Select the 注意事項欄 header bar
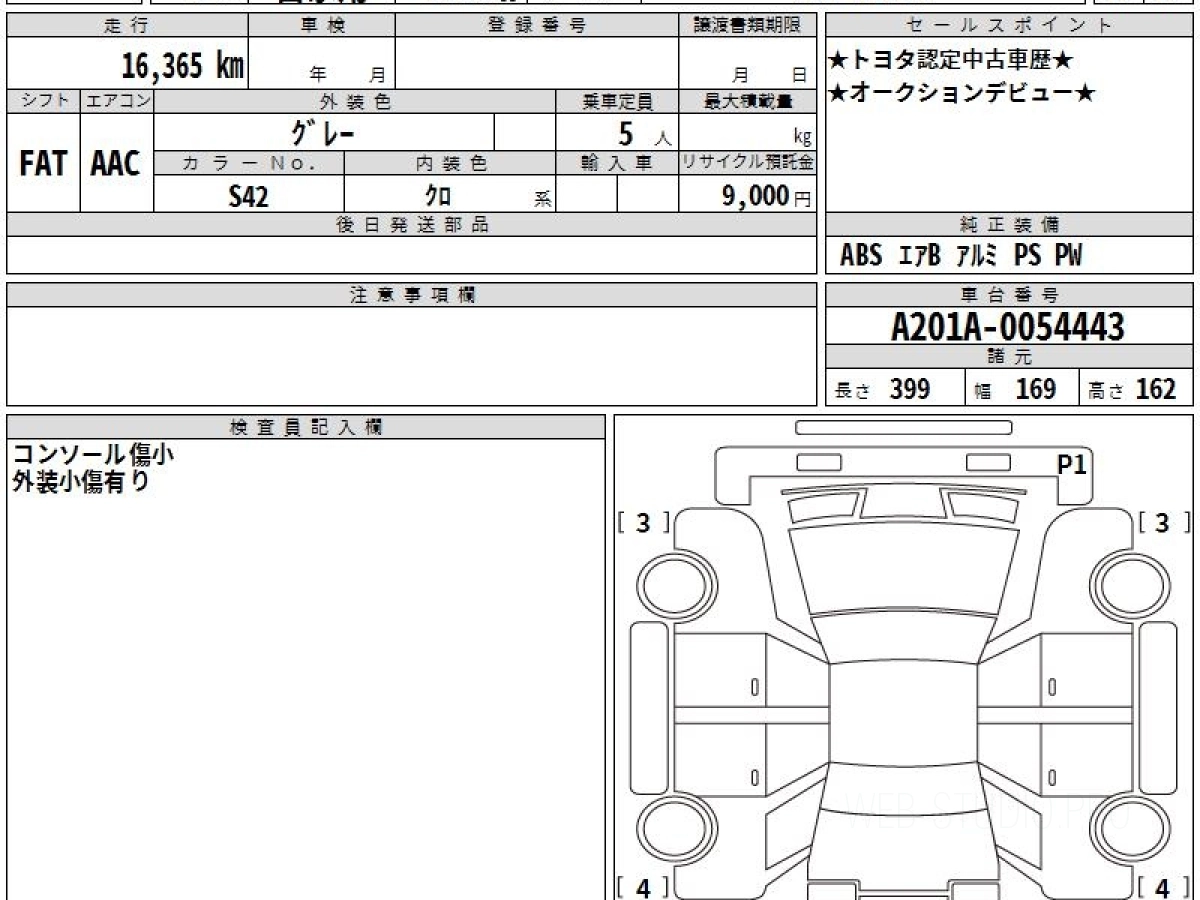This screenshot has width=1200, height=900. (412, 295)
